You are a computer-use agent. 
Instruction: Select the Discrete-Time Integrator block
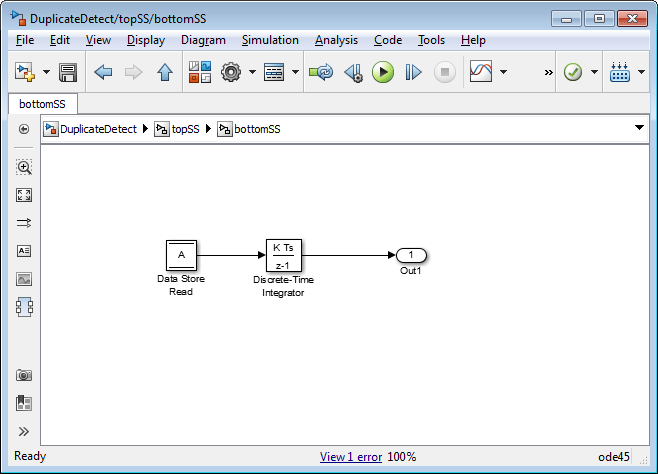coord(284,255)
